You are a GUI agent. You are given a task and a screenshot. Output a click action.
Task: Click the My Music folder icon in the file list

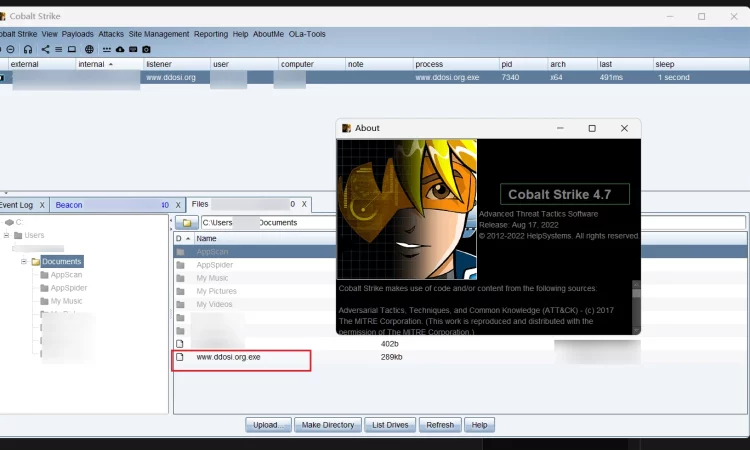point(180,278)
